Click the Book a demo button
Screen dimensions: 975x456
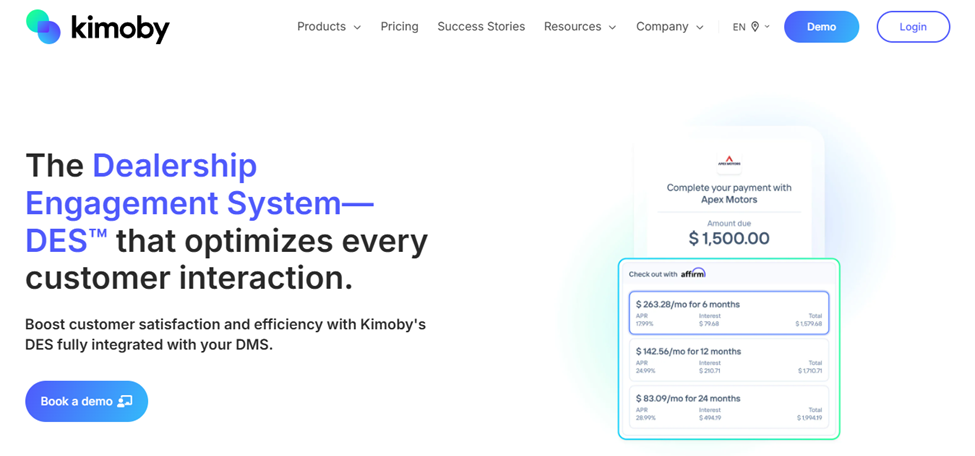(x=86, y=401)
